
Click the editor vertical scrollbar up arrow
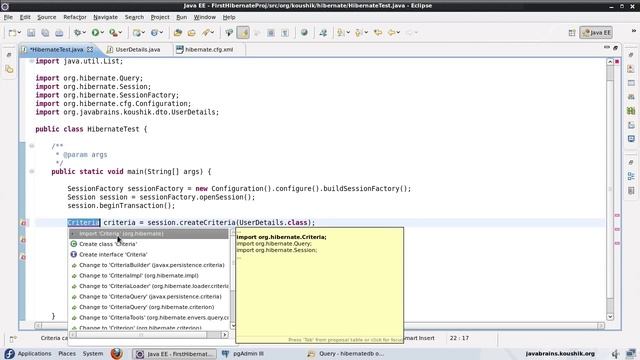(610, 62)
